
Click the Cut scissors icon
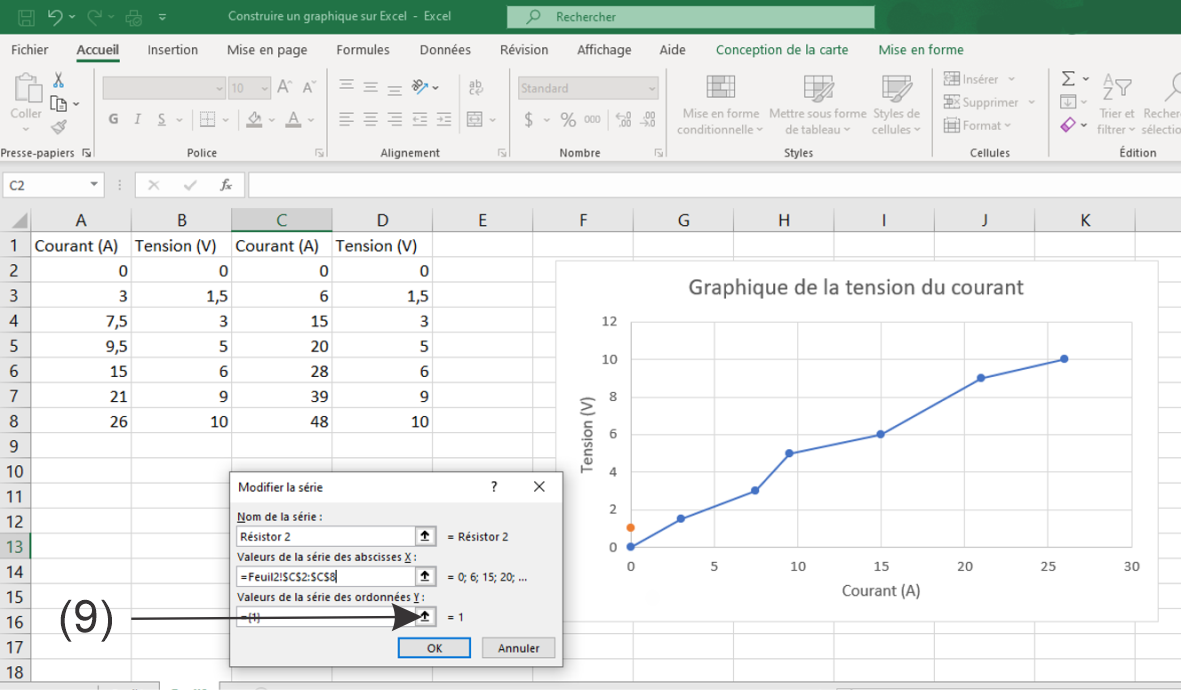[x=59, y=80]
